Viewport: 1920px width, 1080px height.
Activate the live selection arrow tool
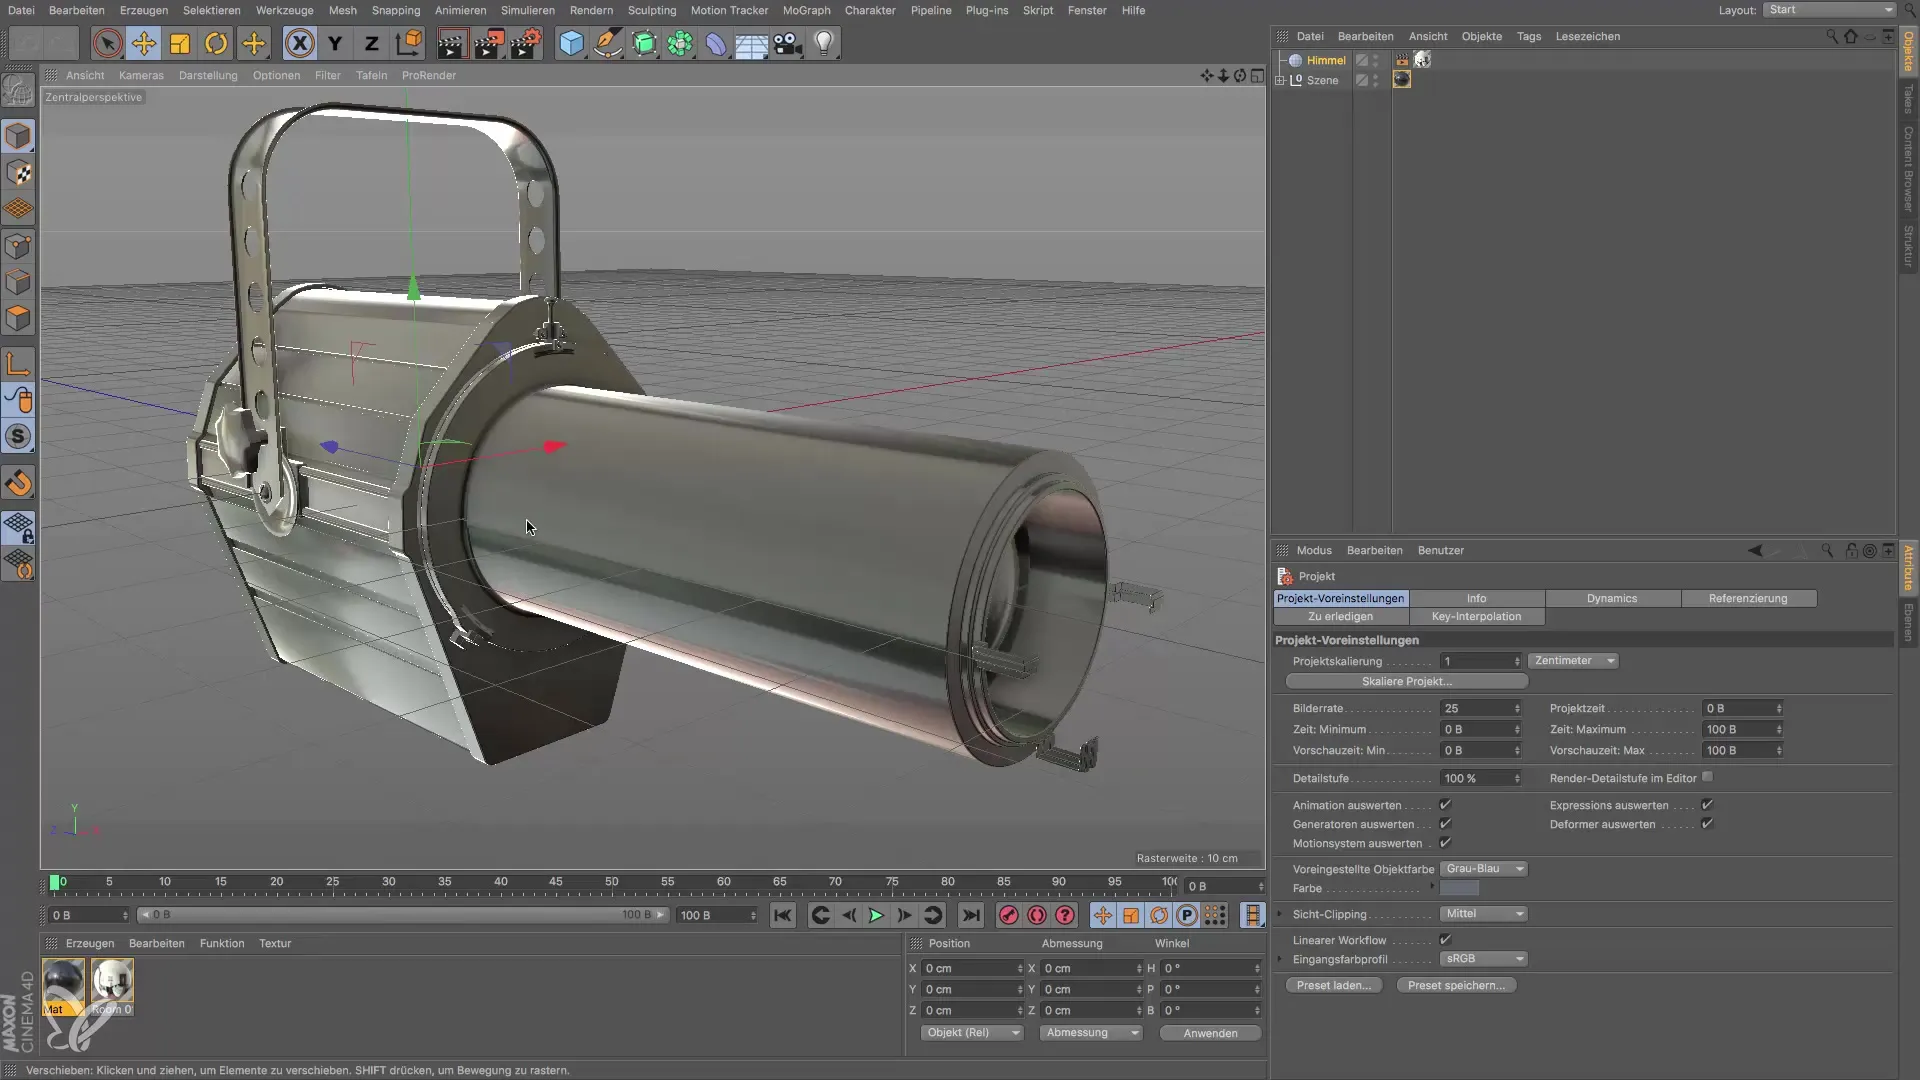pos(107,43)
